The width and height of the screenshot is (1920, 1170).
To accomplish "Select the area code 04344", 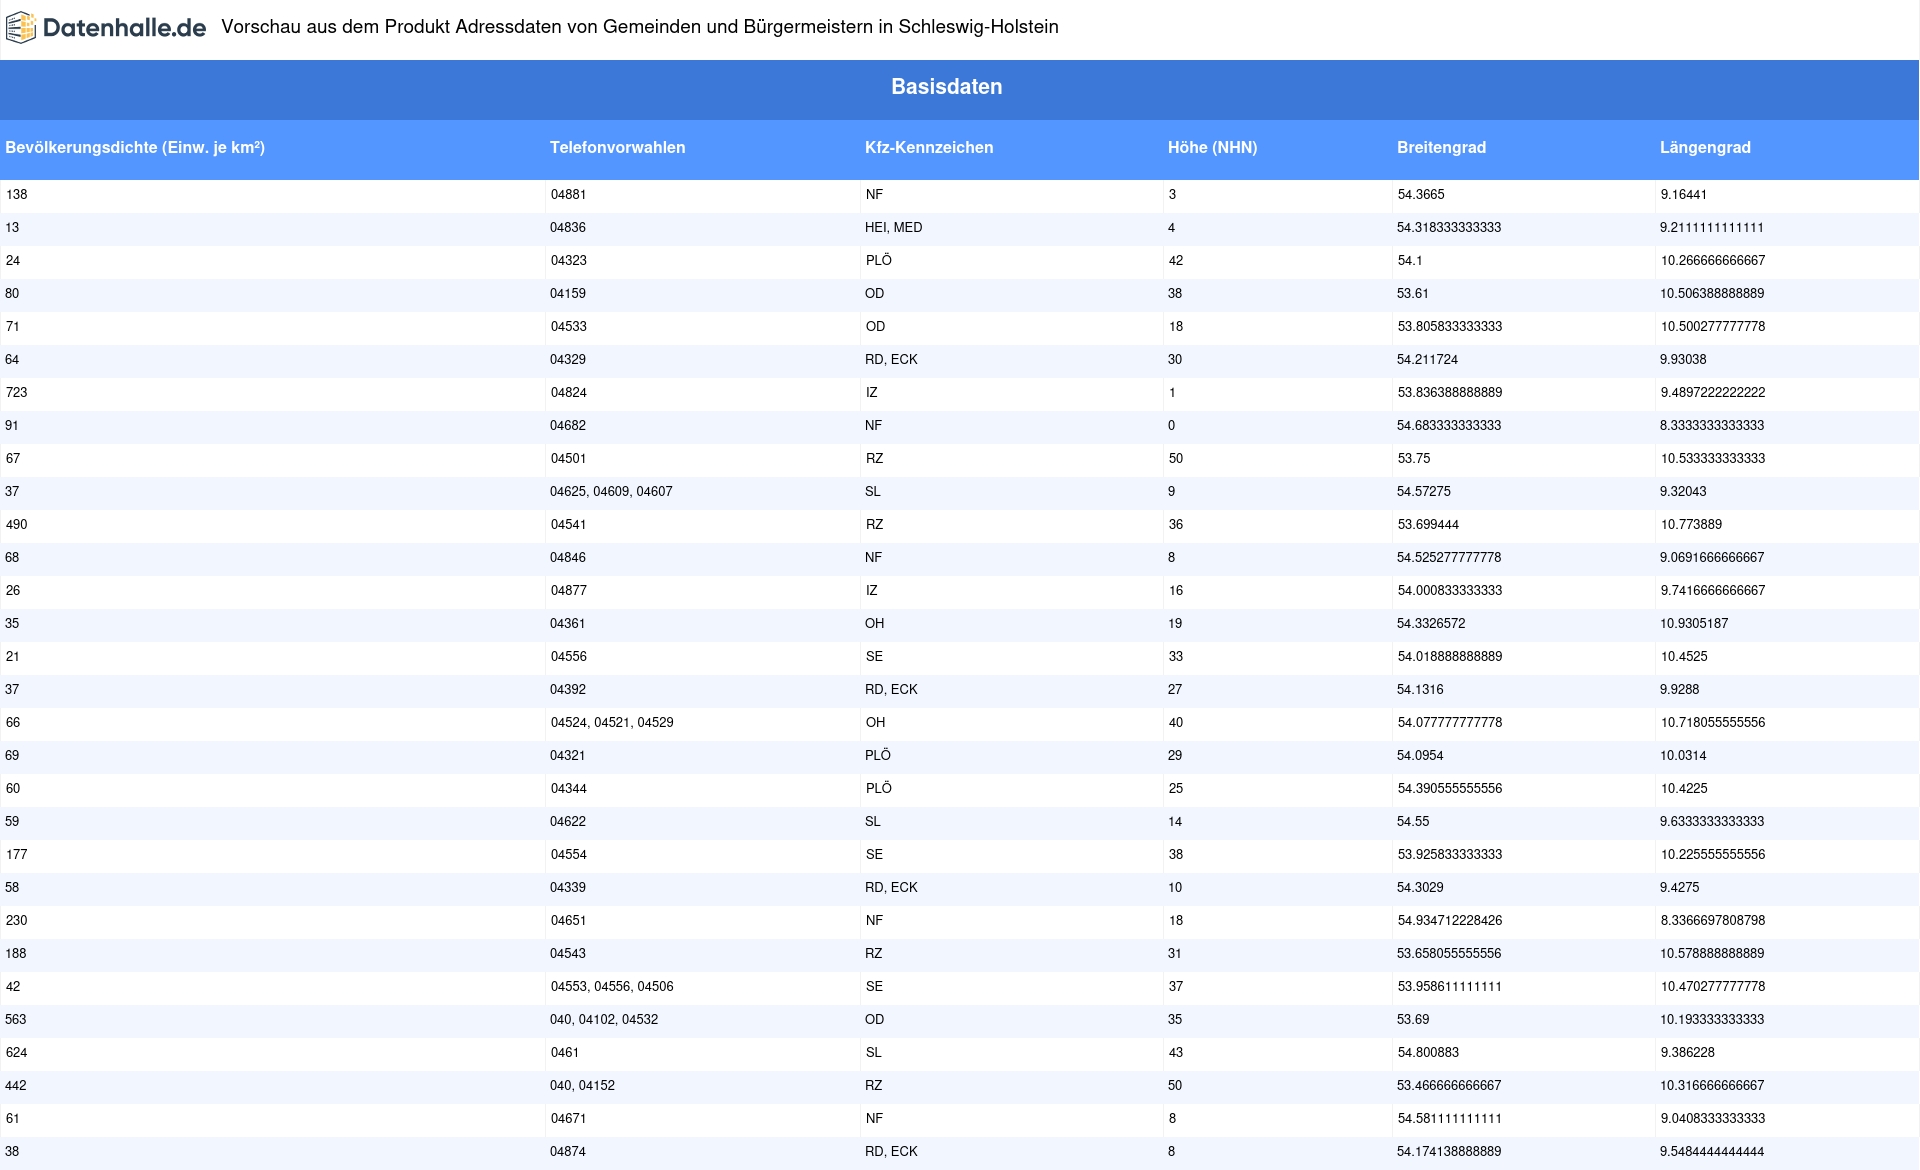I will (x=568, y=789).
